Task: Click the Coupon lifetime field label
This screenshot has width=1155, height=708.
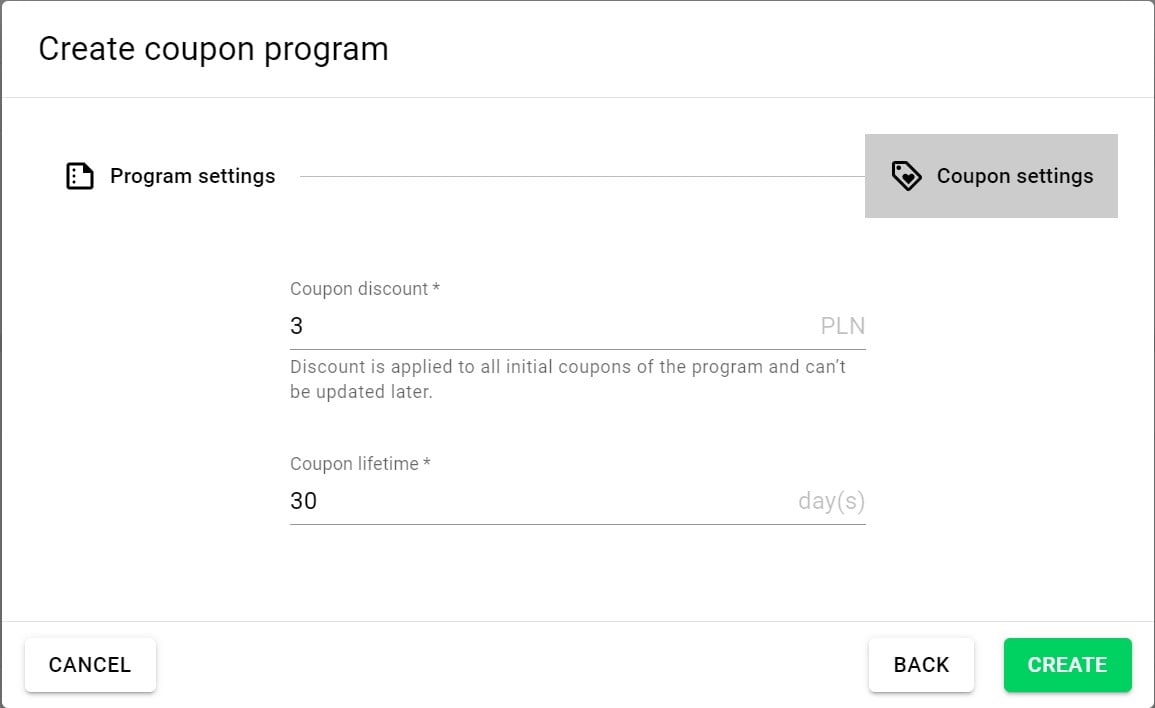Action: (x=354, y=464)
